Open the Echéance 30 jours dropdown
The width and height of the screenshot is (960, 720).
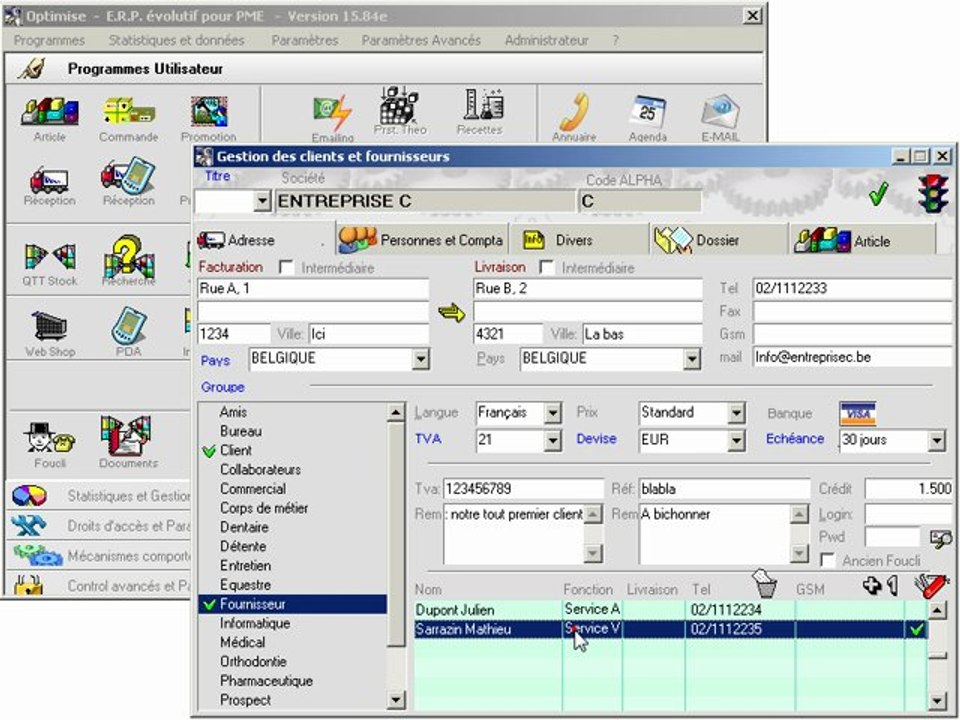coord(936,440)
